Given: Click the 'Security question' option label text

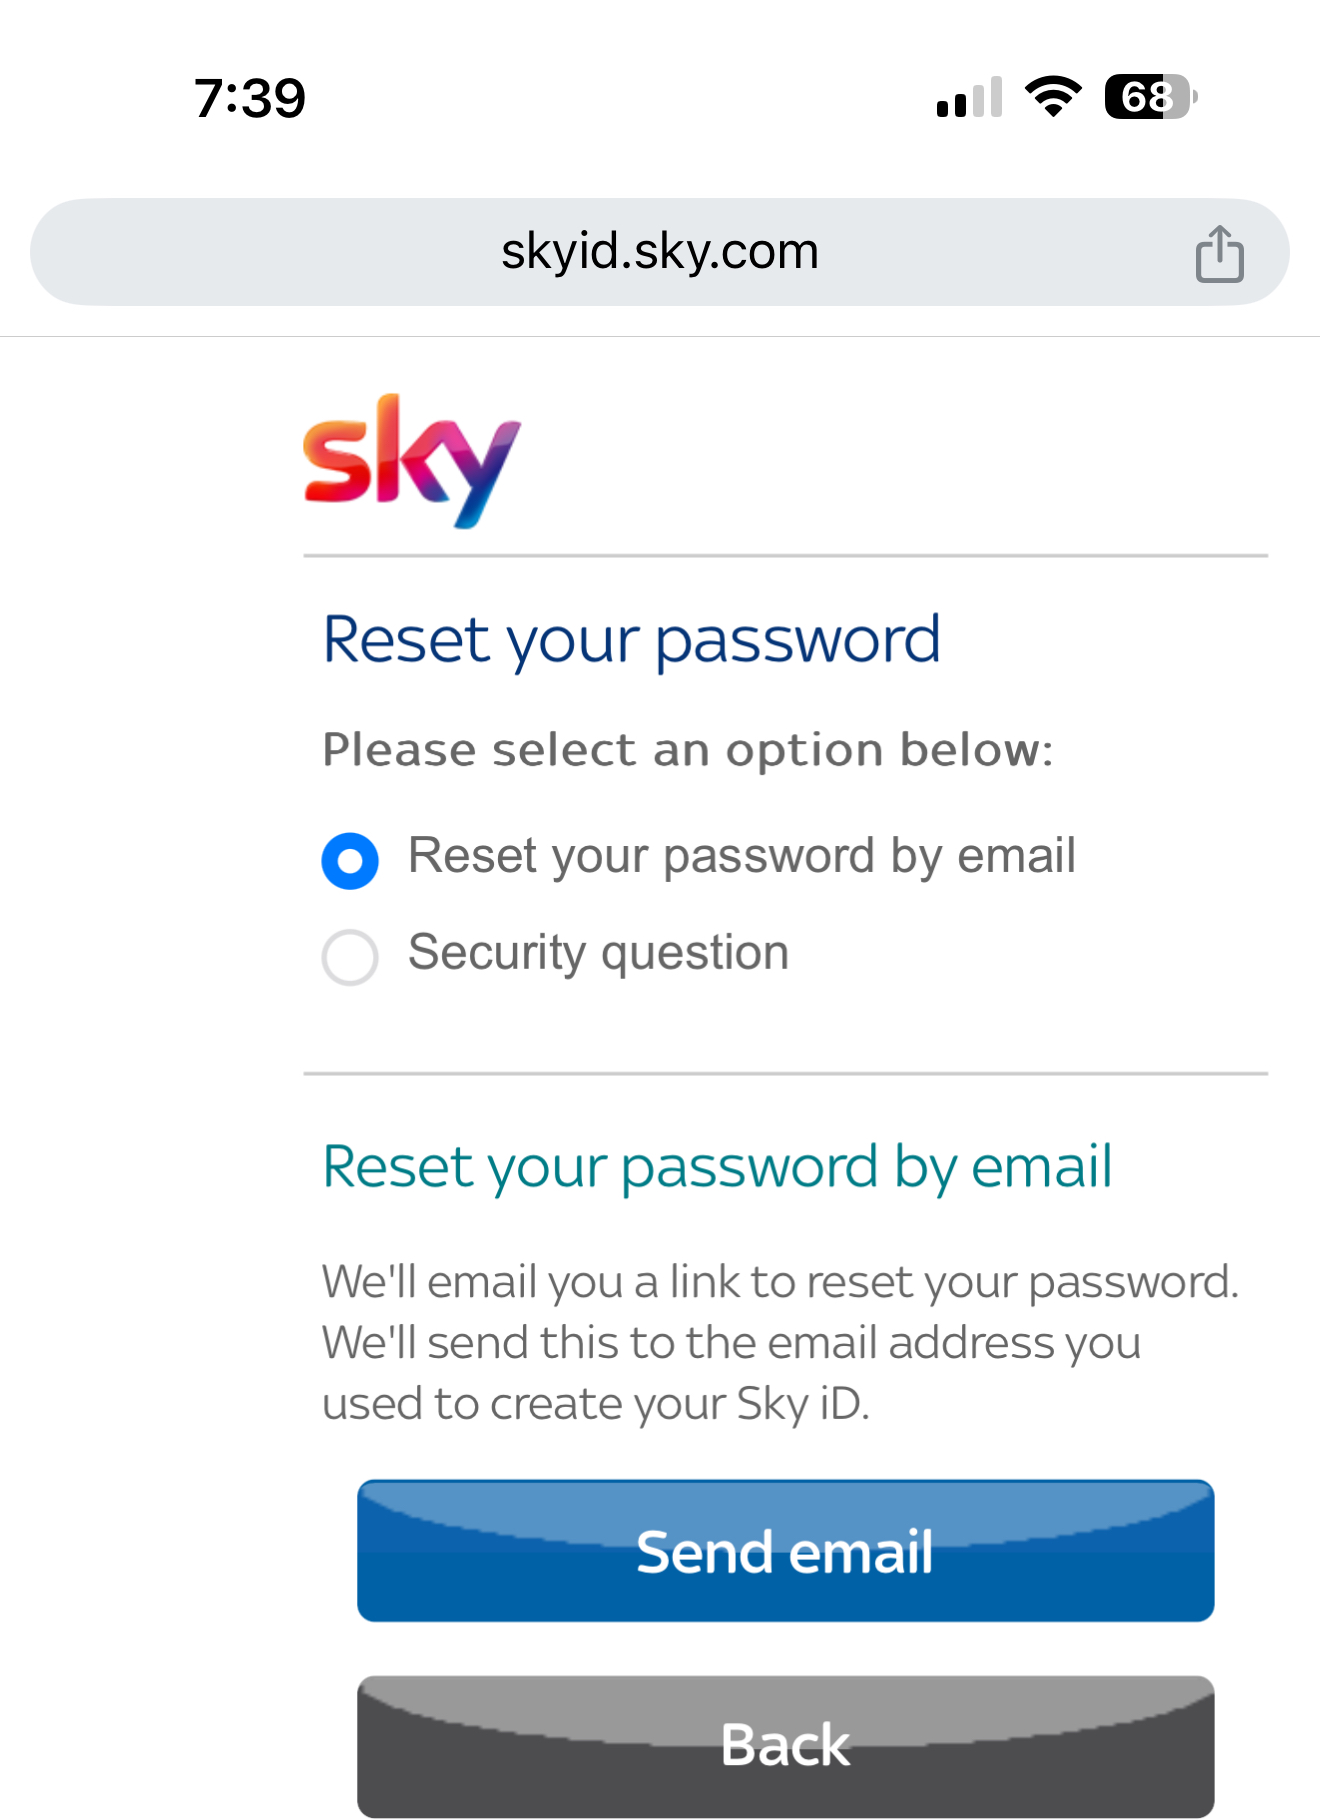Looking at the screenshot, I should (598, 952).
